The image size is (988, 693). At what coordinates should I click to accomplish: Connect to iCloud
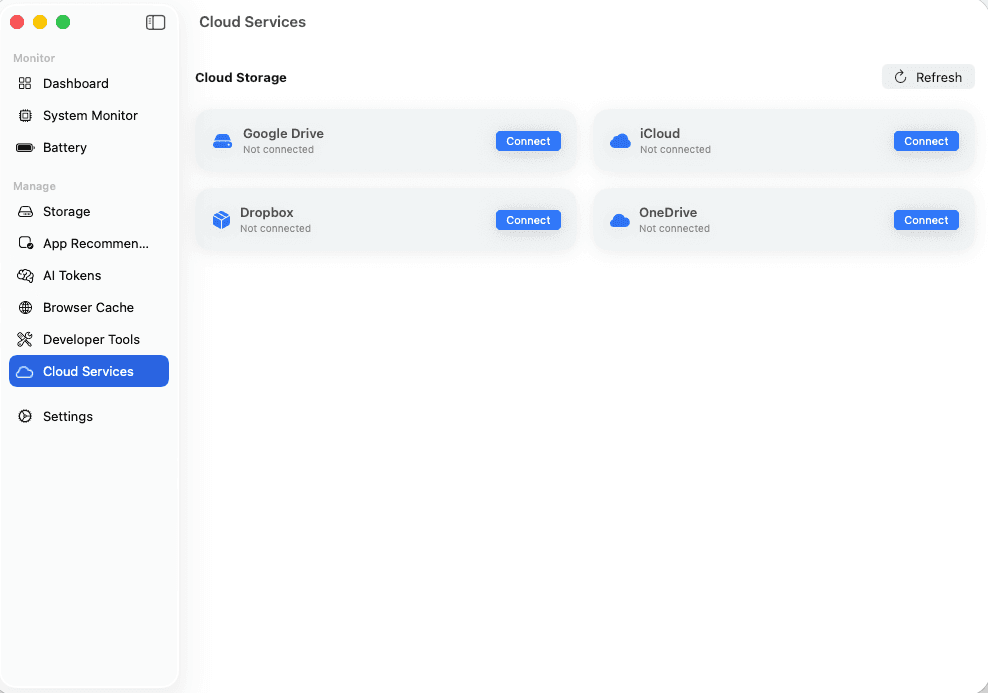(x=926, y=141)
